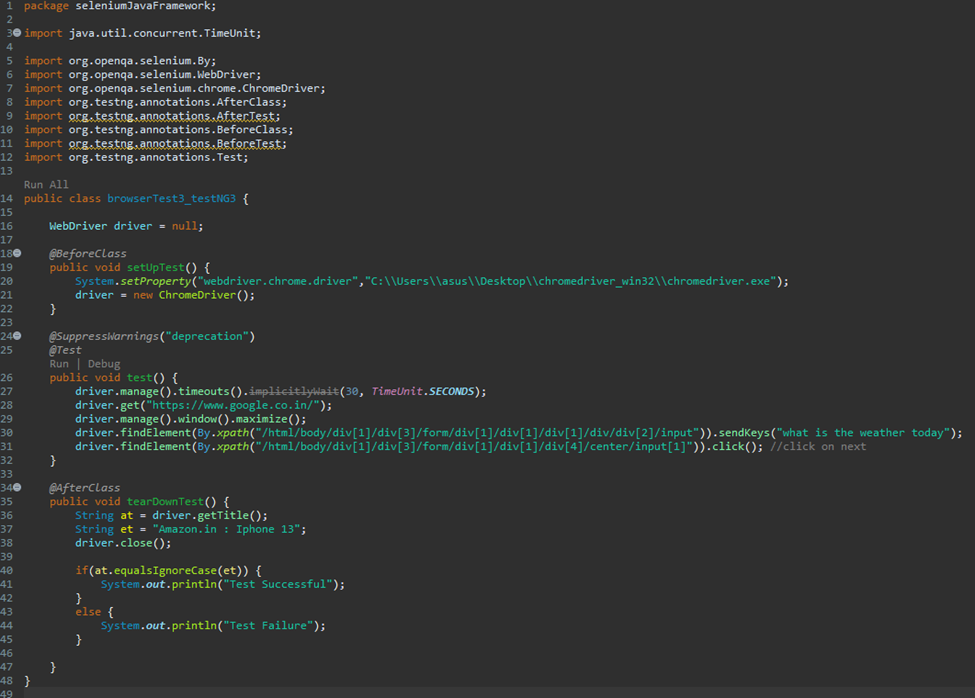Click driver.close() on line 38
Screen dimensions: 975x698
(122, 543)
